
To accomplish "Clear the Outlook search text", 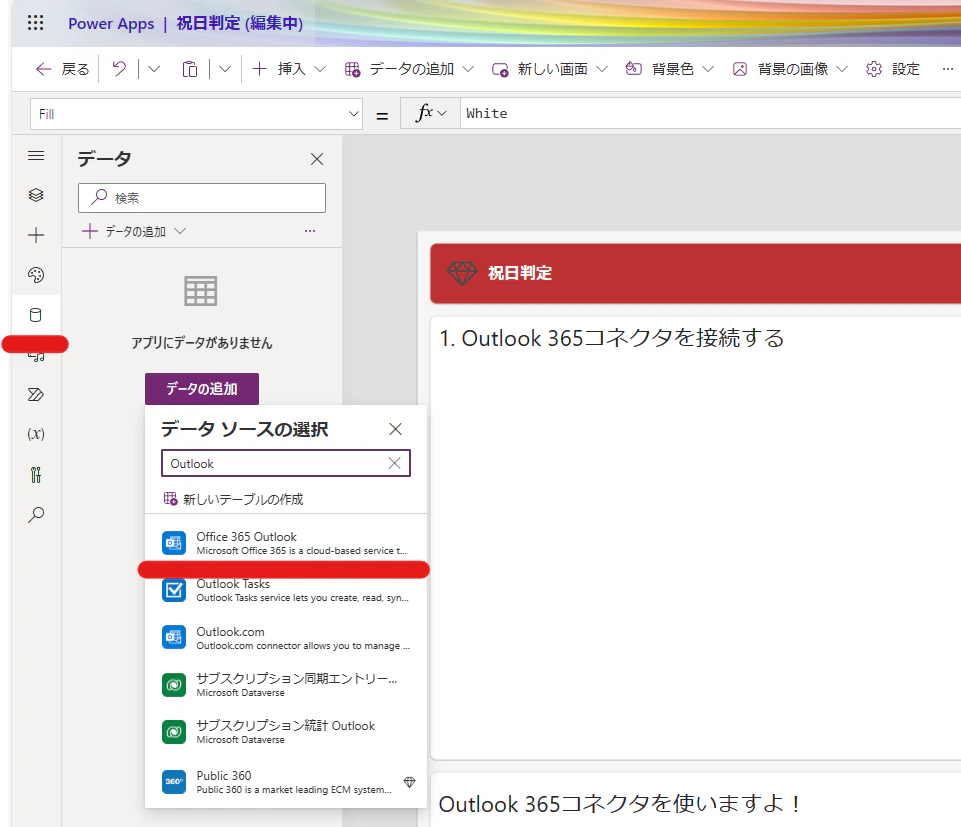I will pyautogui.click(x=395, y=463).
